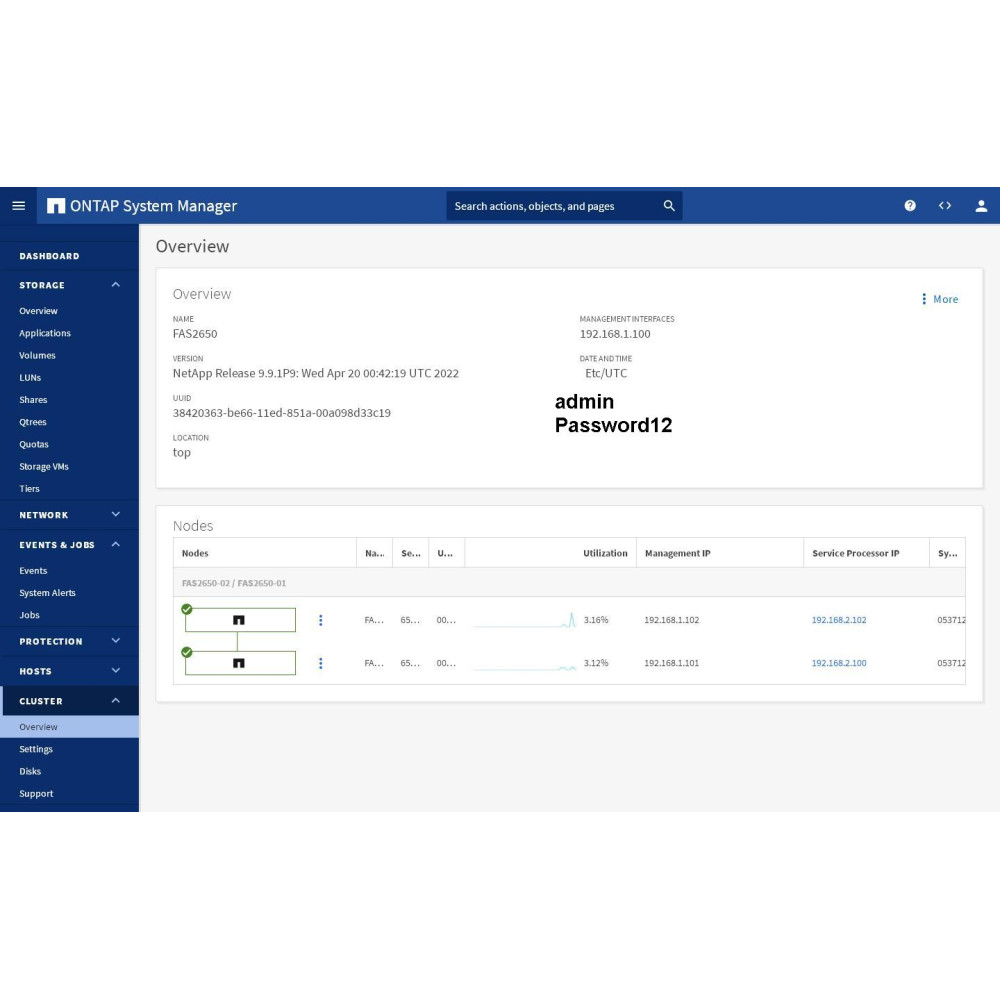
Task: Open the user account profile icon
Action: tap(981, 206)
